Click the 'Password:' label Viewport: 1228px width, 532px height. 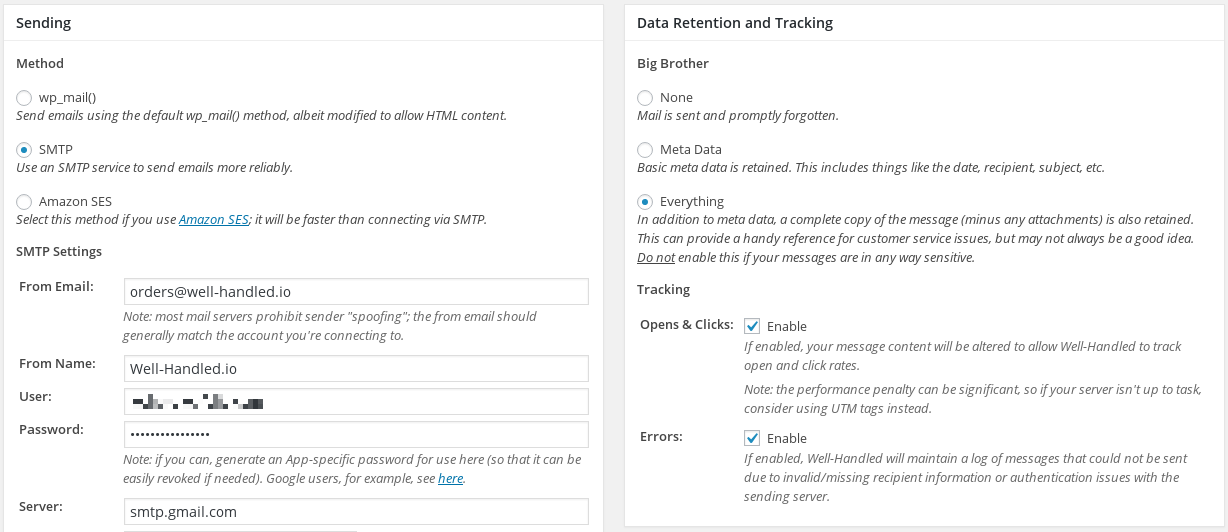point(51,430)
